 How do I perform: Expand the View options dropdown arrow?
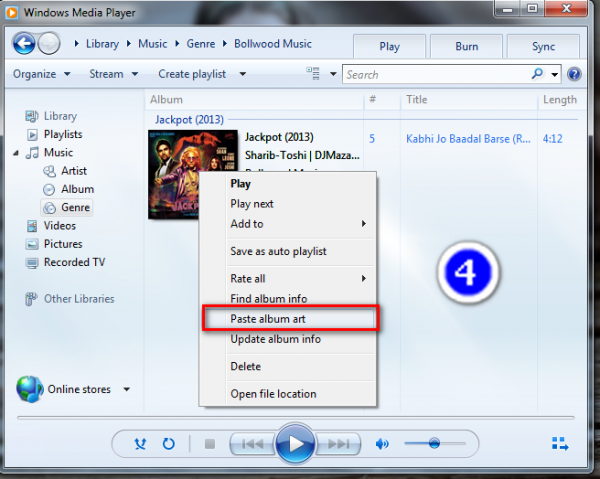[333, 74]
